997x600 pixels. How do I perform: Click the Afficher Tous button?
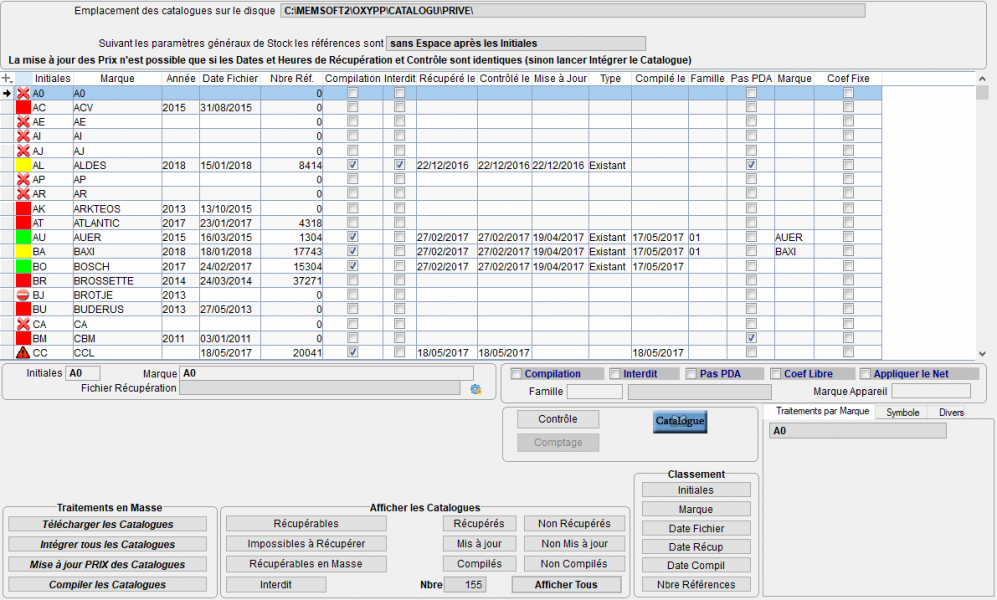[566, 585]
